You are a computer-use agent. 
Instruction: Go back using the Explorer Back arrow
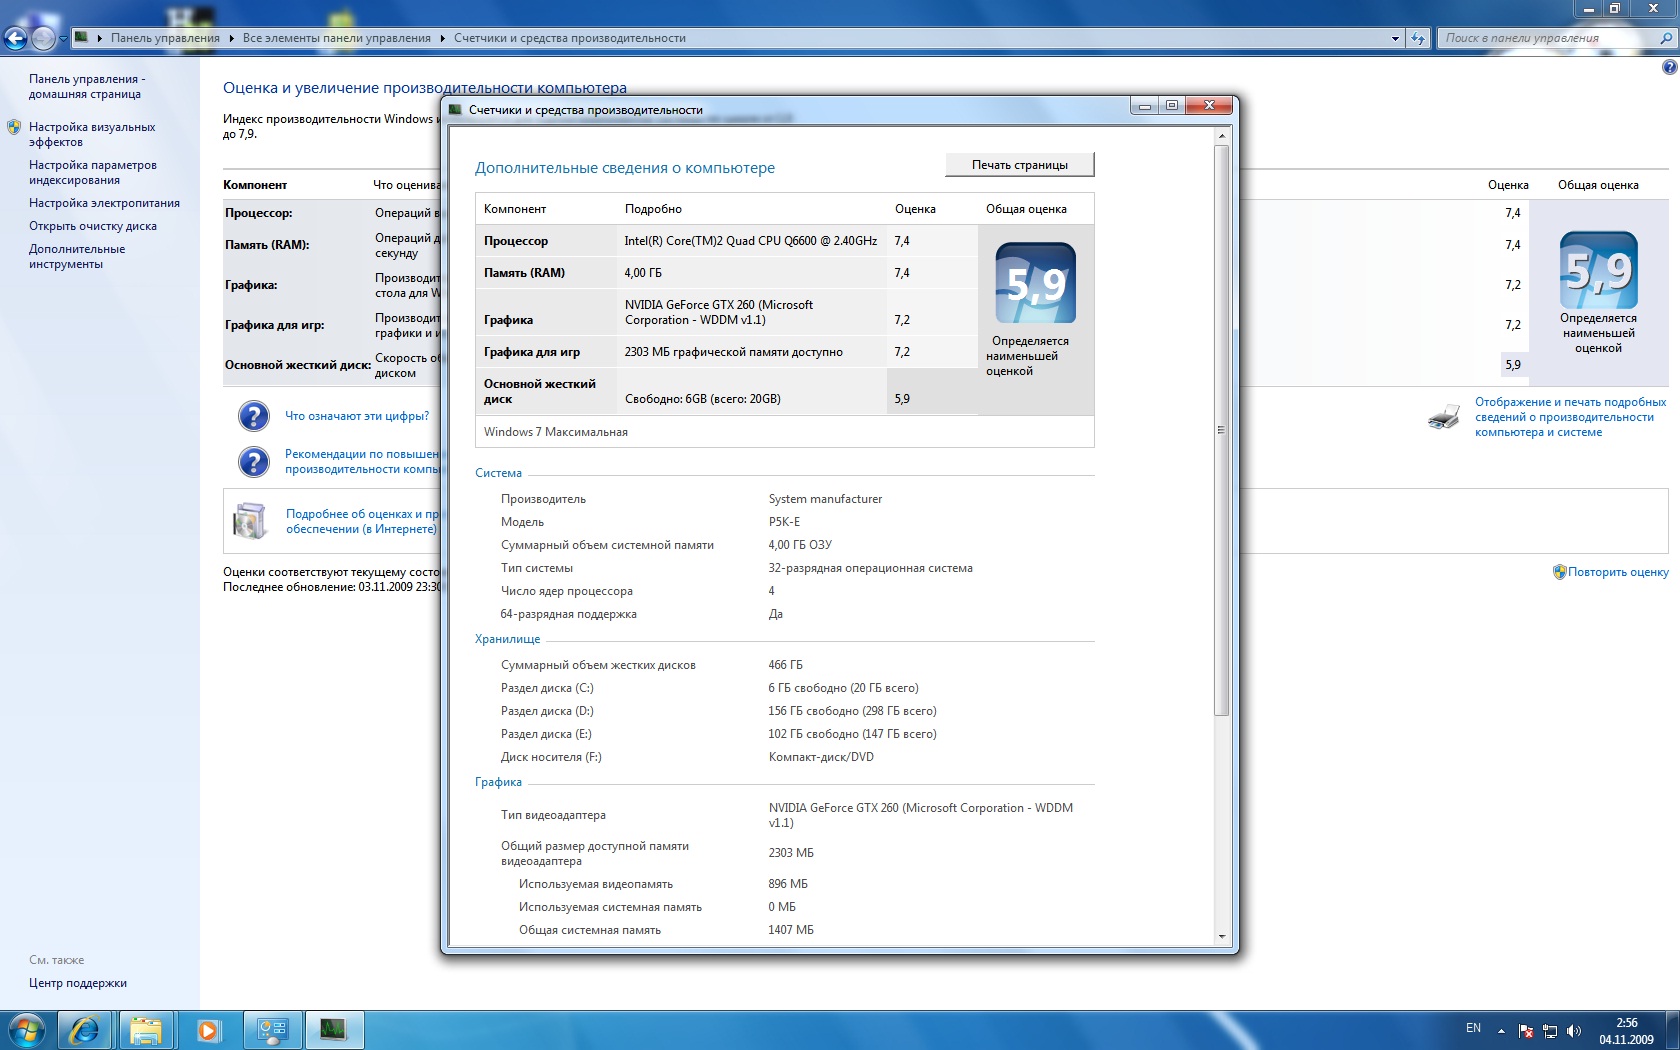[15, 38]
